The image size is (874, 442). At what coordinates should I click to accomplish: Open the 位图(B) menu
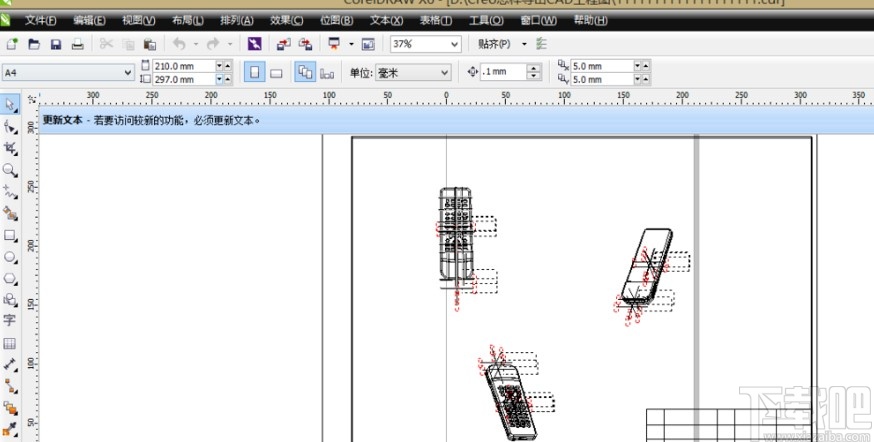point(337,21)
